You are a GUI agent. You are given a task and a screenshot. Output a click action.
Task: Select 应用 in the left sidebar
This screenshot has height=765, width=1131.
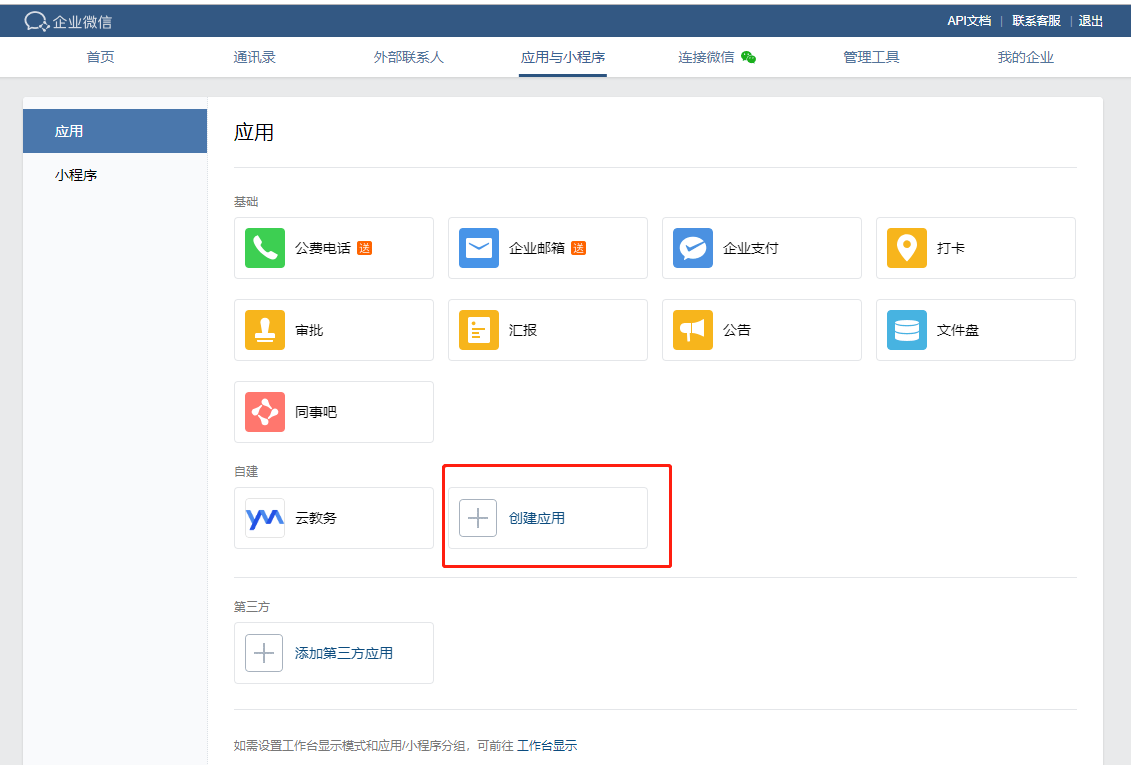(115, 131)
